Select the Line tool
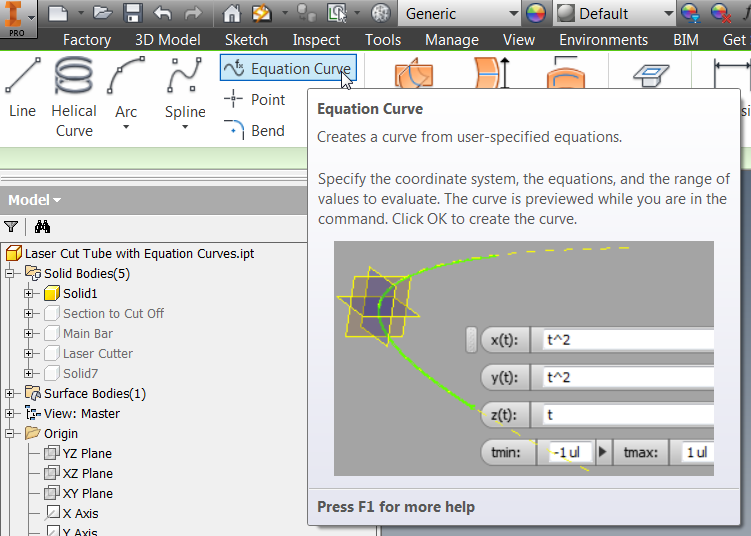The width and height of the screenshot is (751, 536). coord(23,87)
